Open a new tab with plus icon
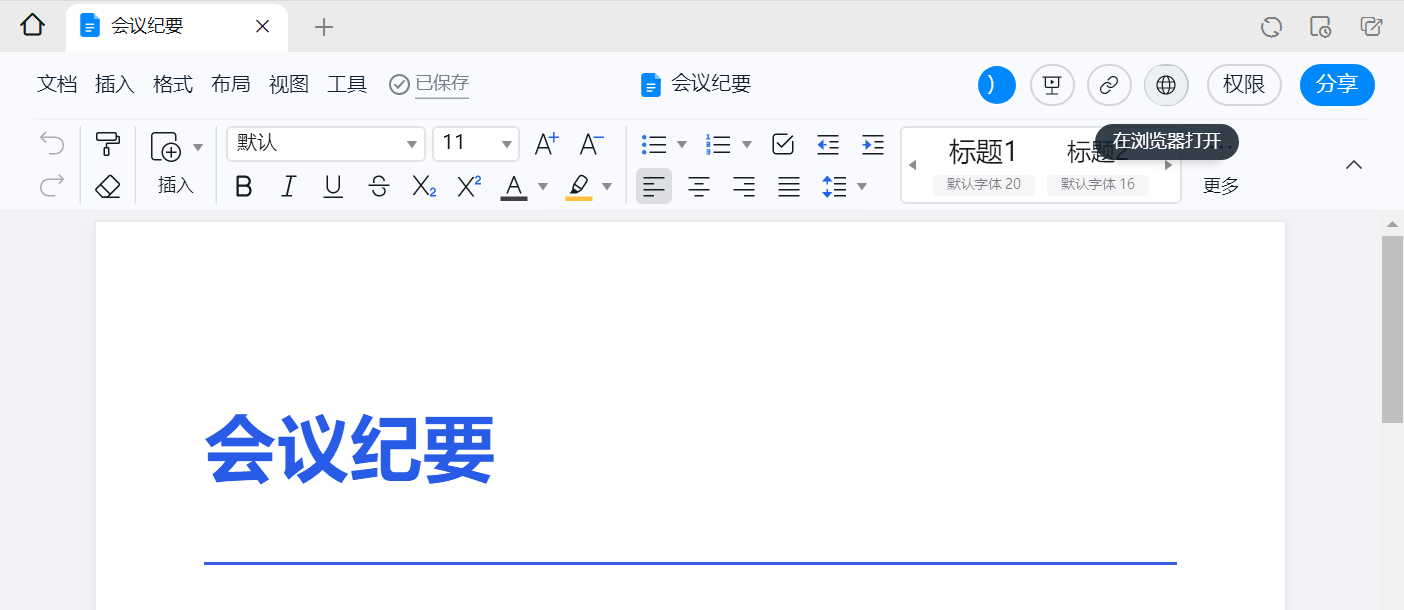Viewport: 1404px width, 610px height. pyautogui.click(x=324, y=27)
